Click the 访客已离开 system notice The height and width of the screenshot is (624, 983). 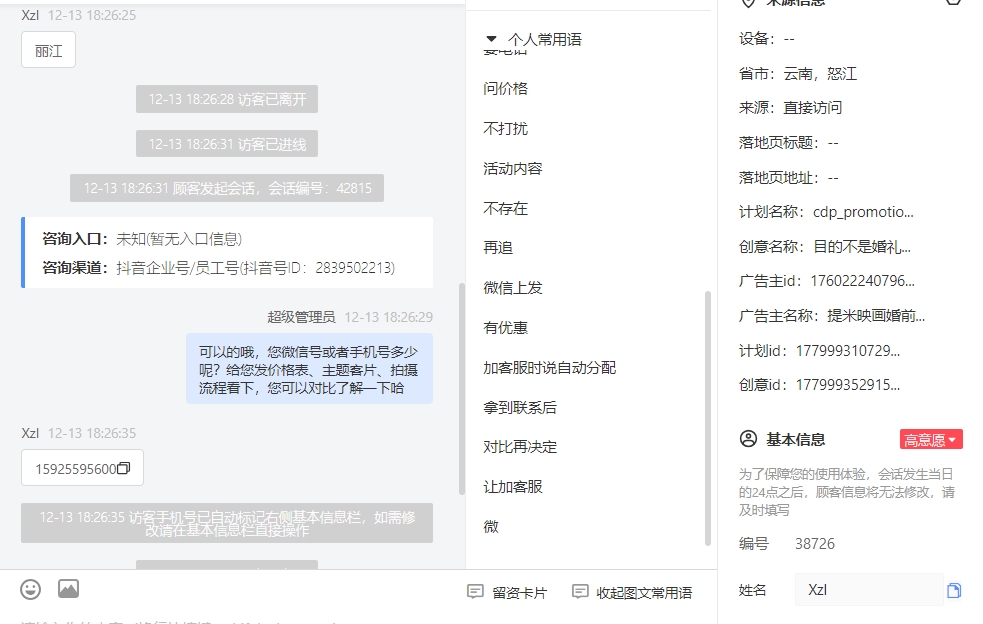click(x=227, y=99)
